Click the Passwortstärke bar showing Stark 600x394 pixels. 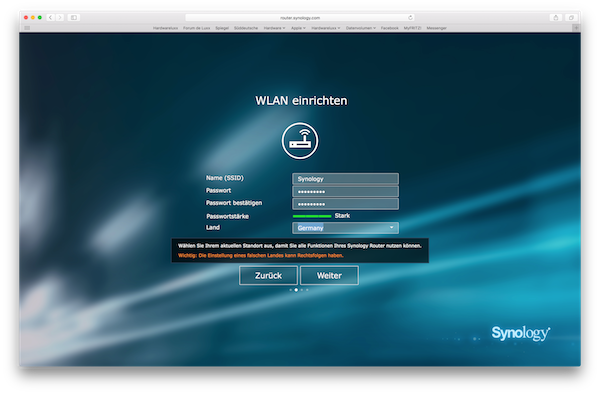tap(312, 216)
